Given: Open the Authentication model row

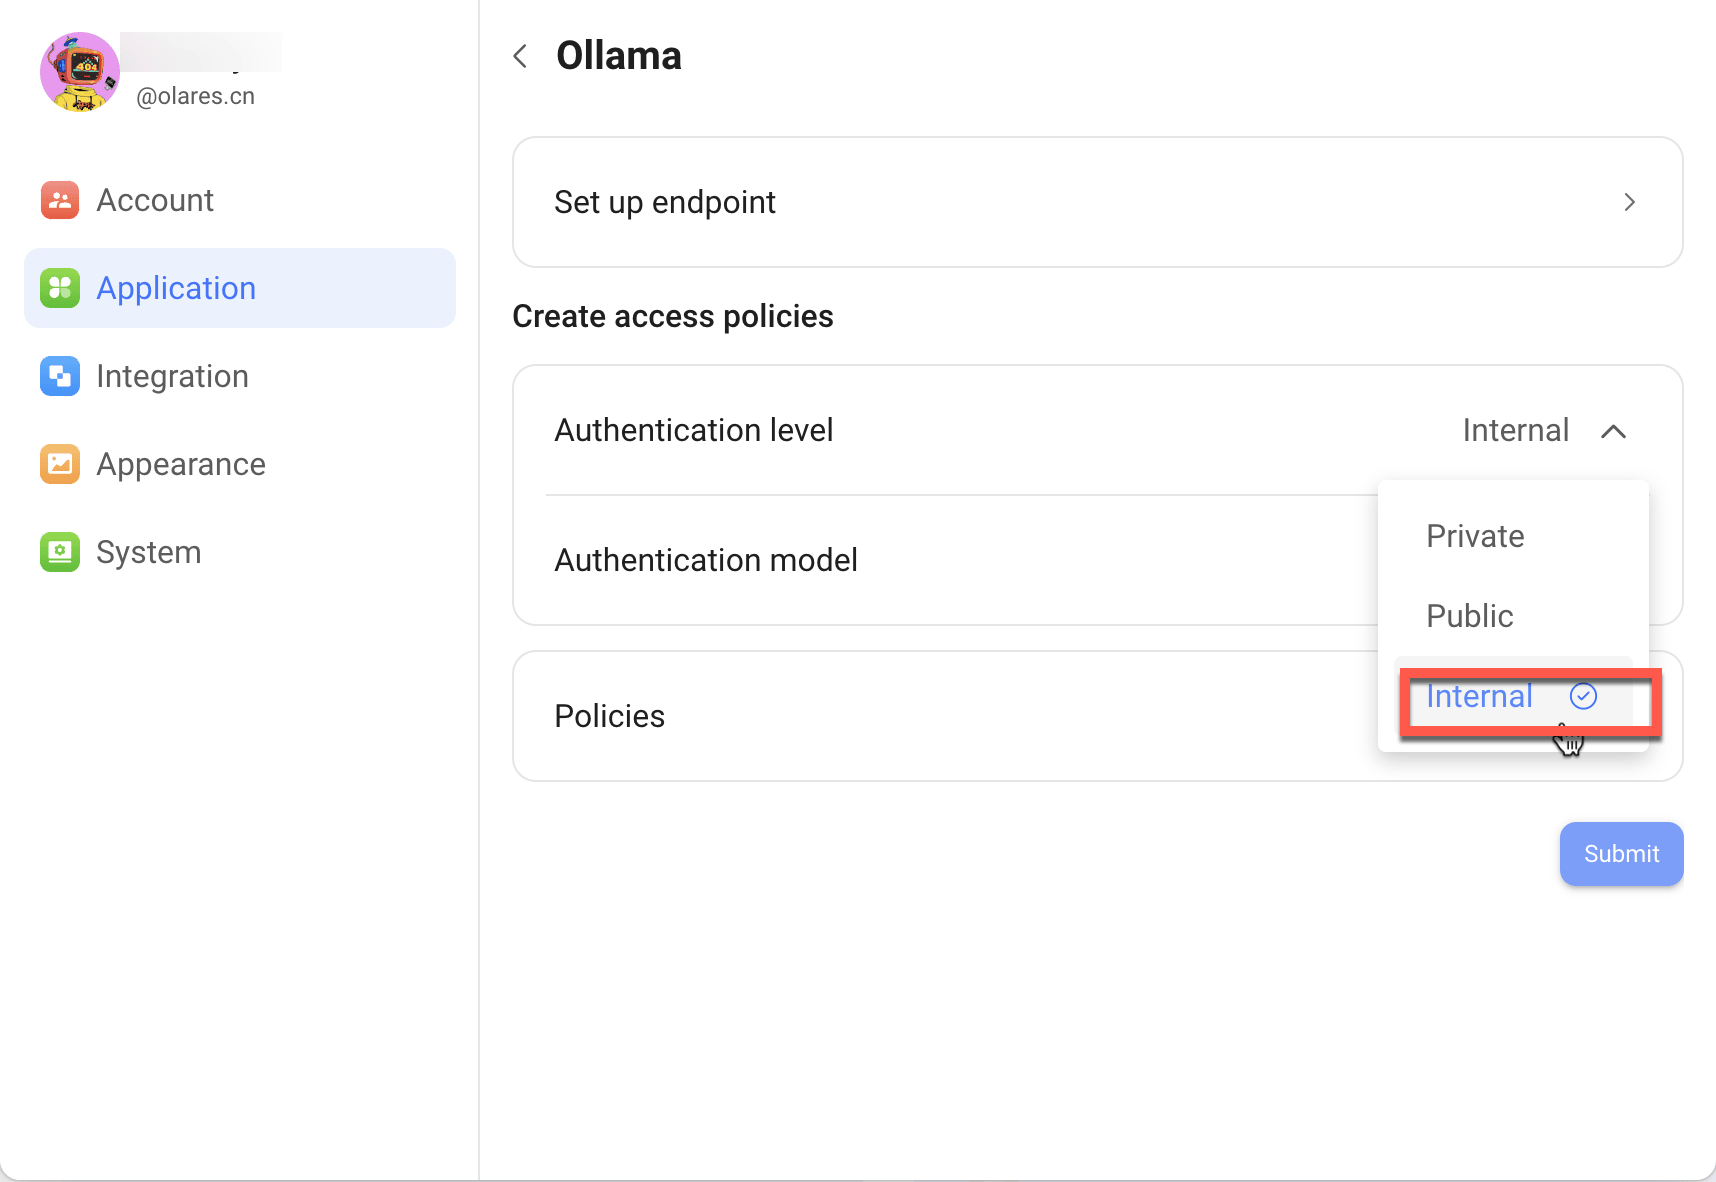Looking at the screenshot, I should (x=706, y=560).
